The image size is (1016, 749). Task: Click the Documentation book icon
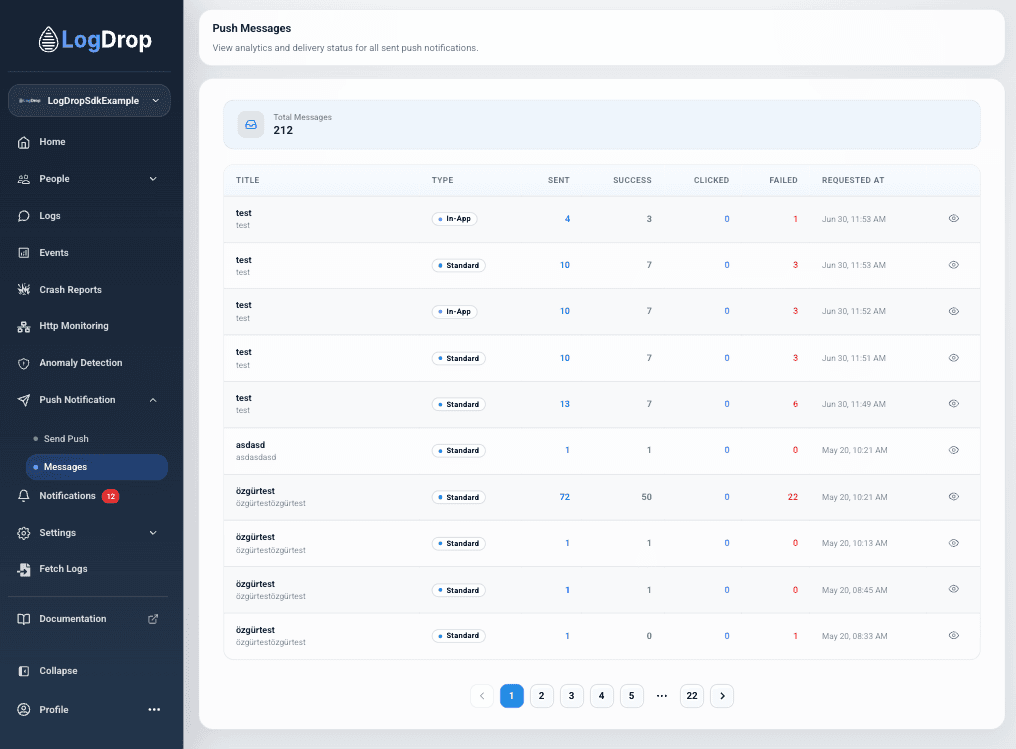(x=24, y=619)
